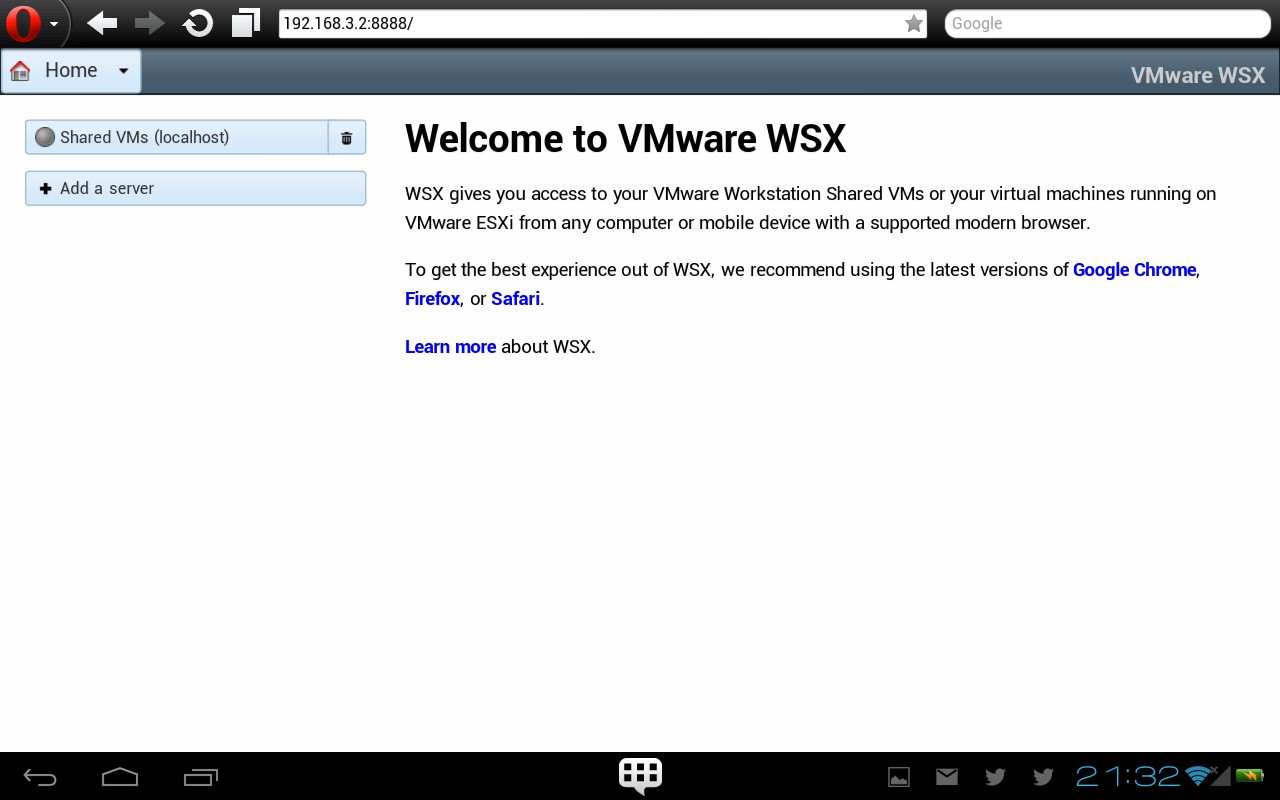Open the email notification icon

click(947, 776)
